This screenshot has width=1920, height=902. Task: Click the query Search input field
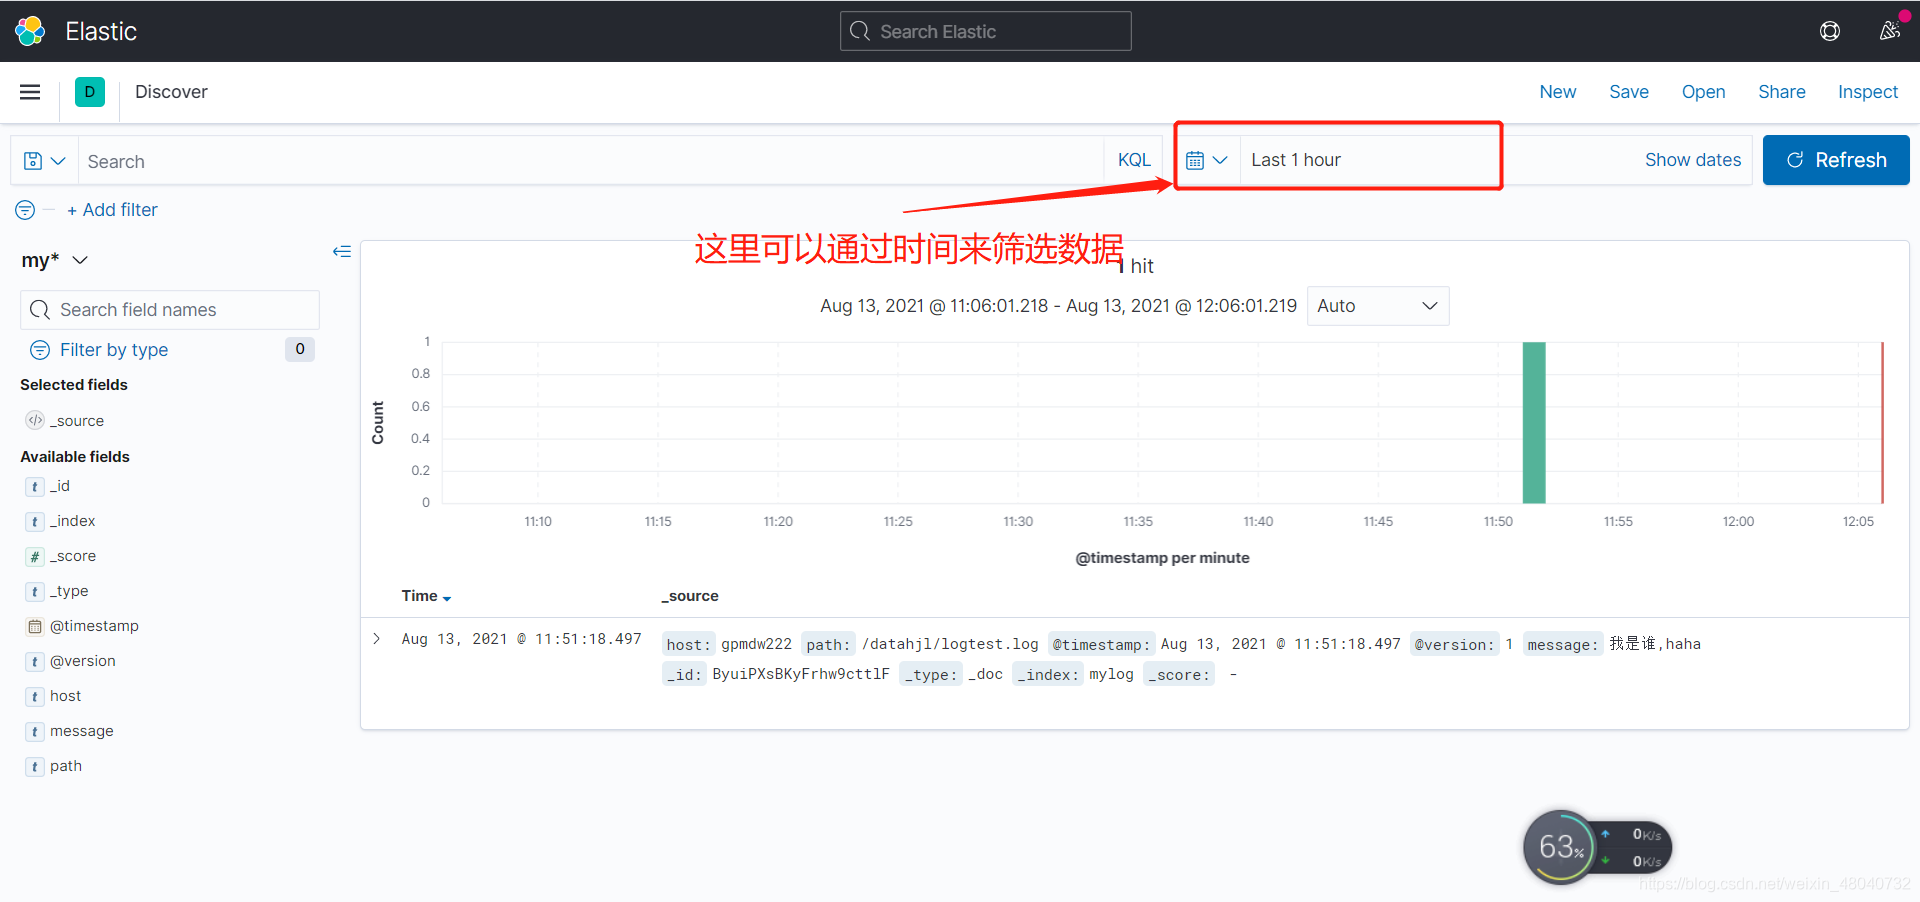(590, 161)
